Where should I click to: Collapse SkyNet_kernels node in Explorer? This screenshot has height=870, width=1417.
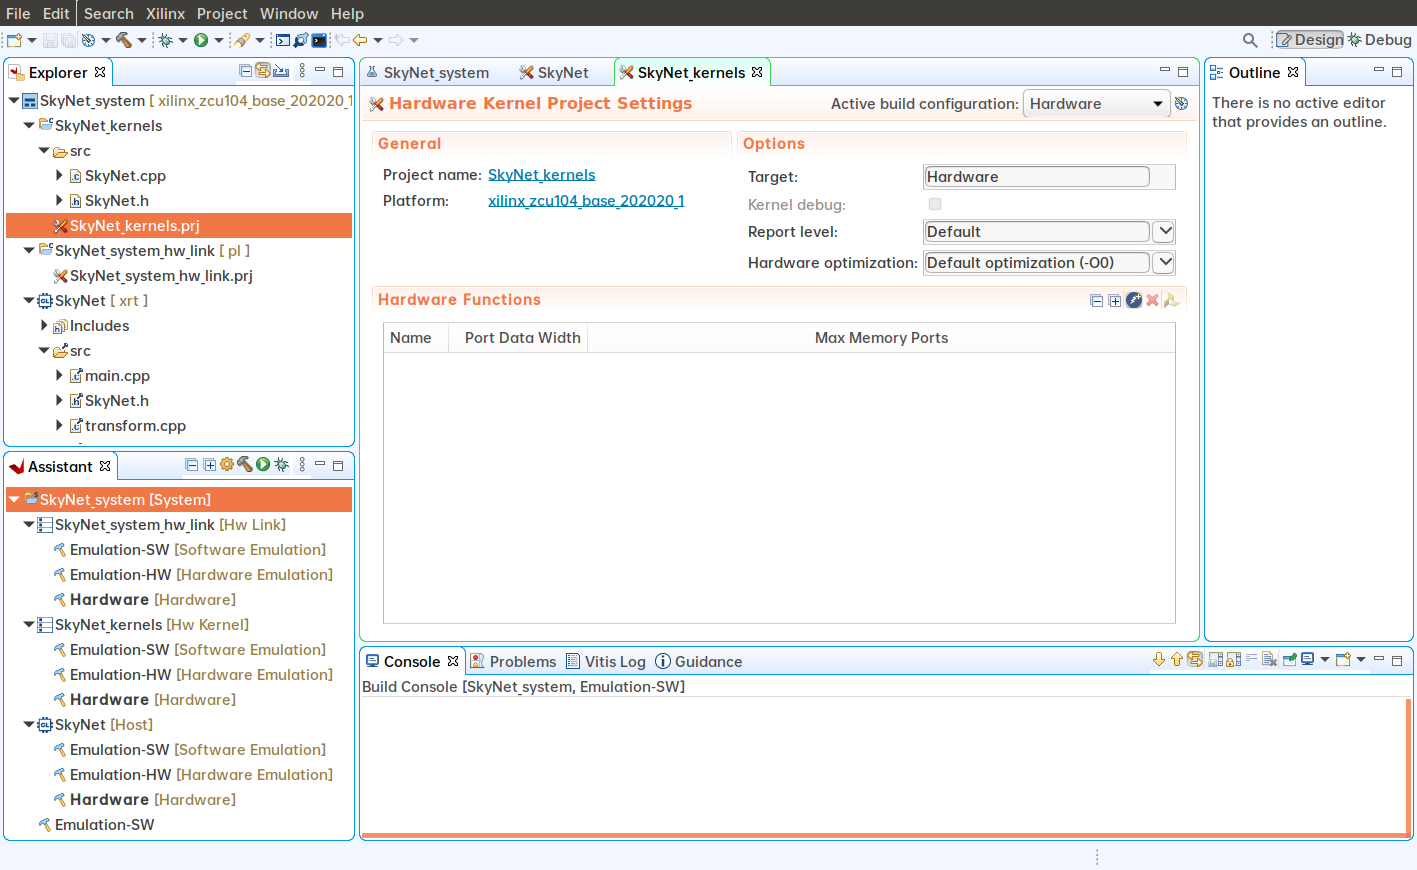[29, 126]
